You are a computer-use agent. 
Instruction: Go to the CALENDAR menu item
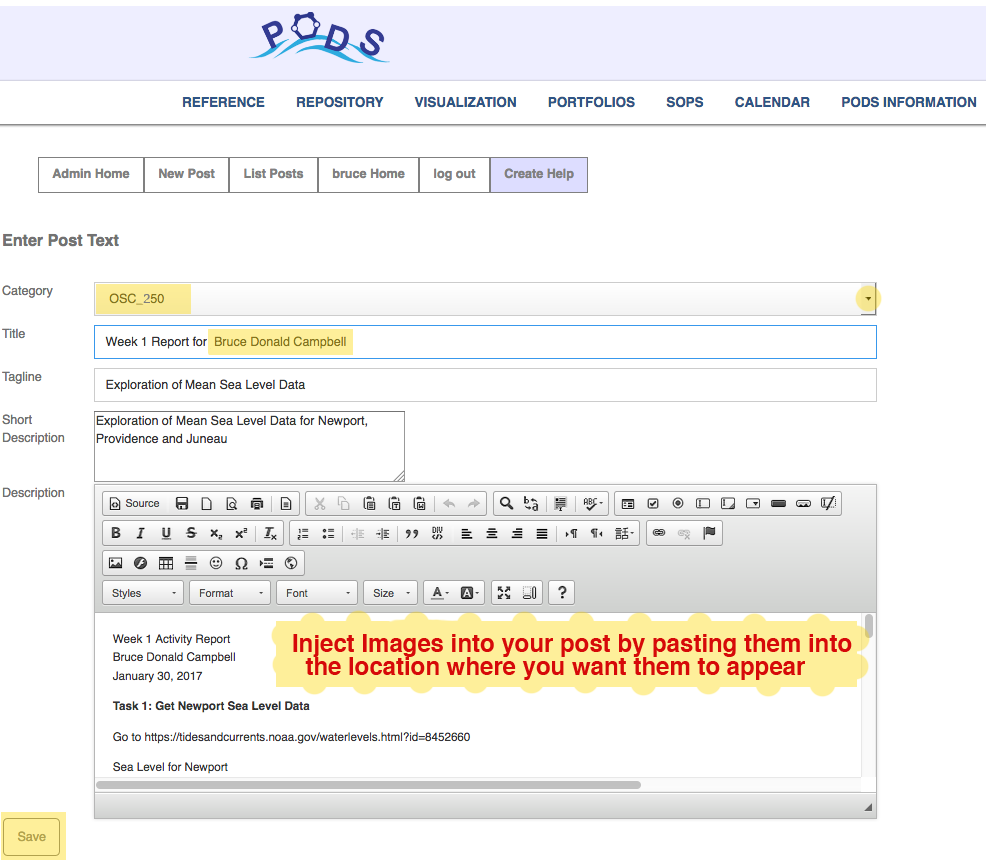tap(771, 102)
